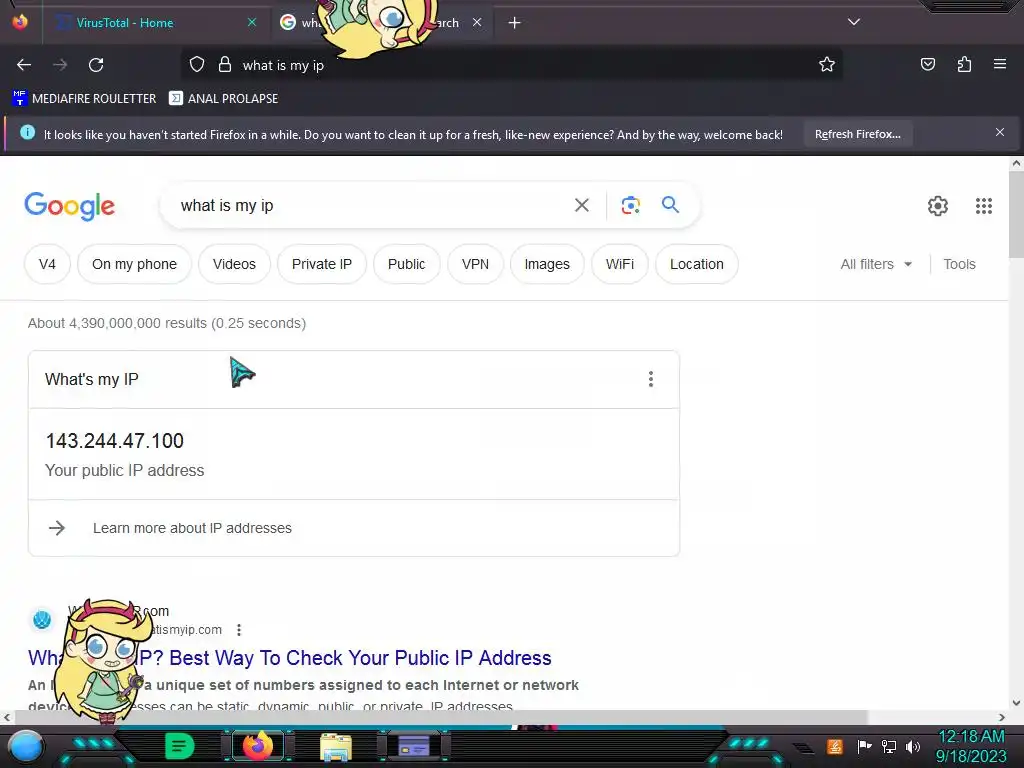Go back to the previous page

[x=24, y=65]
